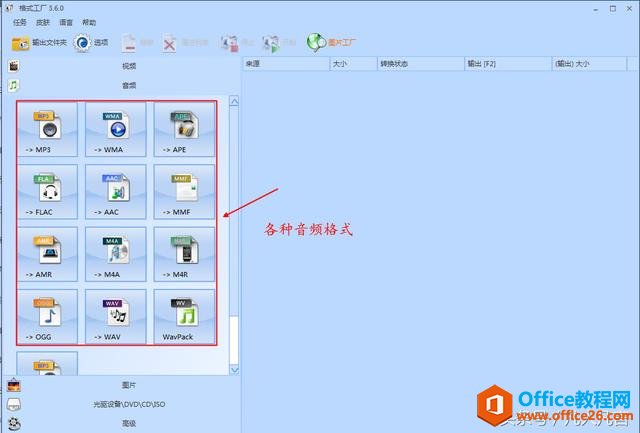Pick the OGG format tile
This screenshot has width=640, height=433.
(x=49, y=316)
